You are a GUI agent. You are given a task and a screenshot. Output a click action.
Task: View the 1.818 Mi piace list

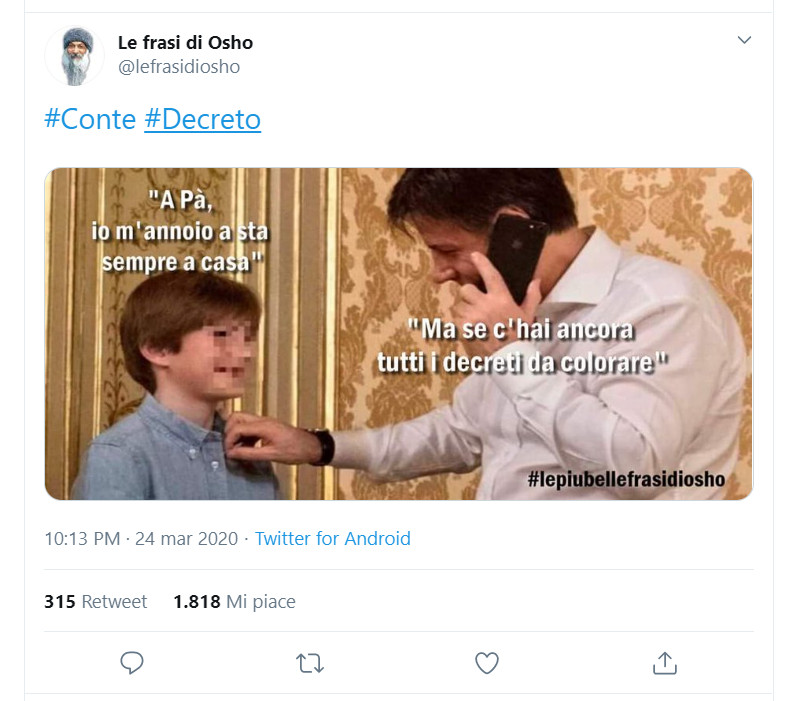pyautogui.click(x=234, y=601)
